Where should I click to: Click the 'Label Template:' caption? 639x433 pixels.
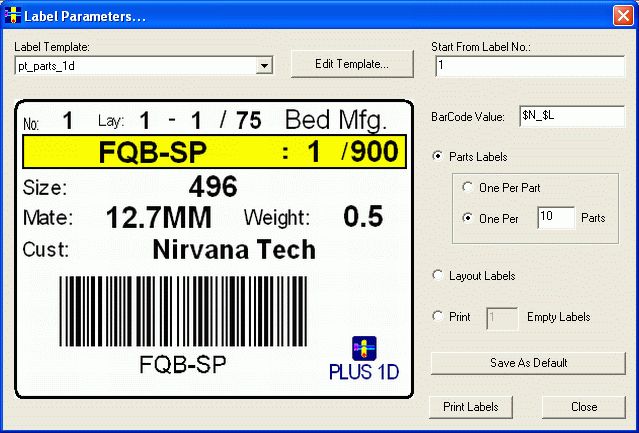click(52, 47)
